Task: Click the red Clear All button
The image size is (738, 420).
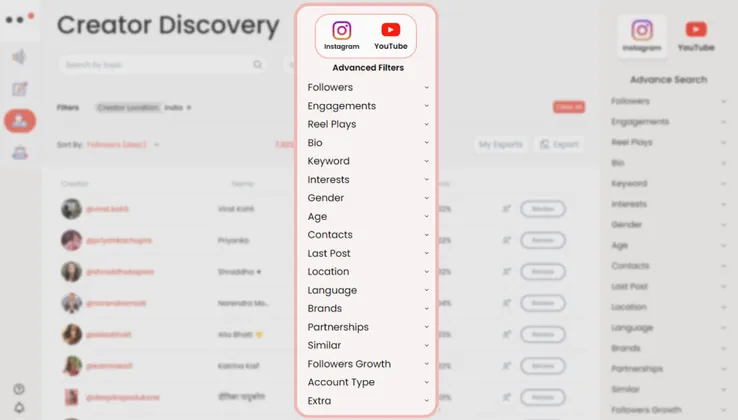Action: [x=569, y=107]
